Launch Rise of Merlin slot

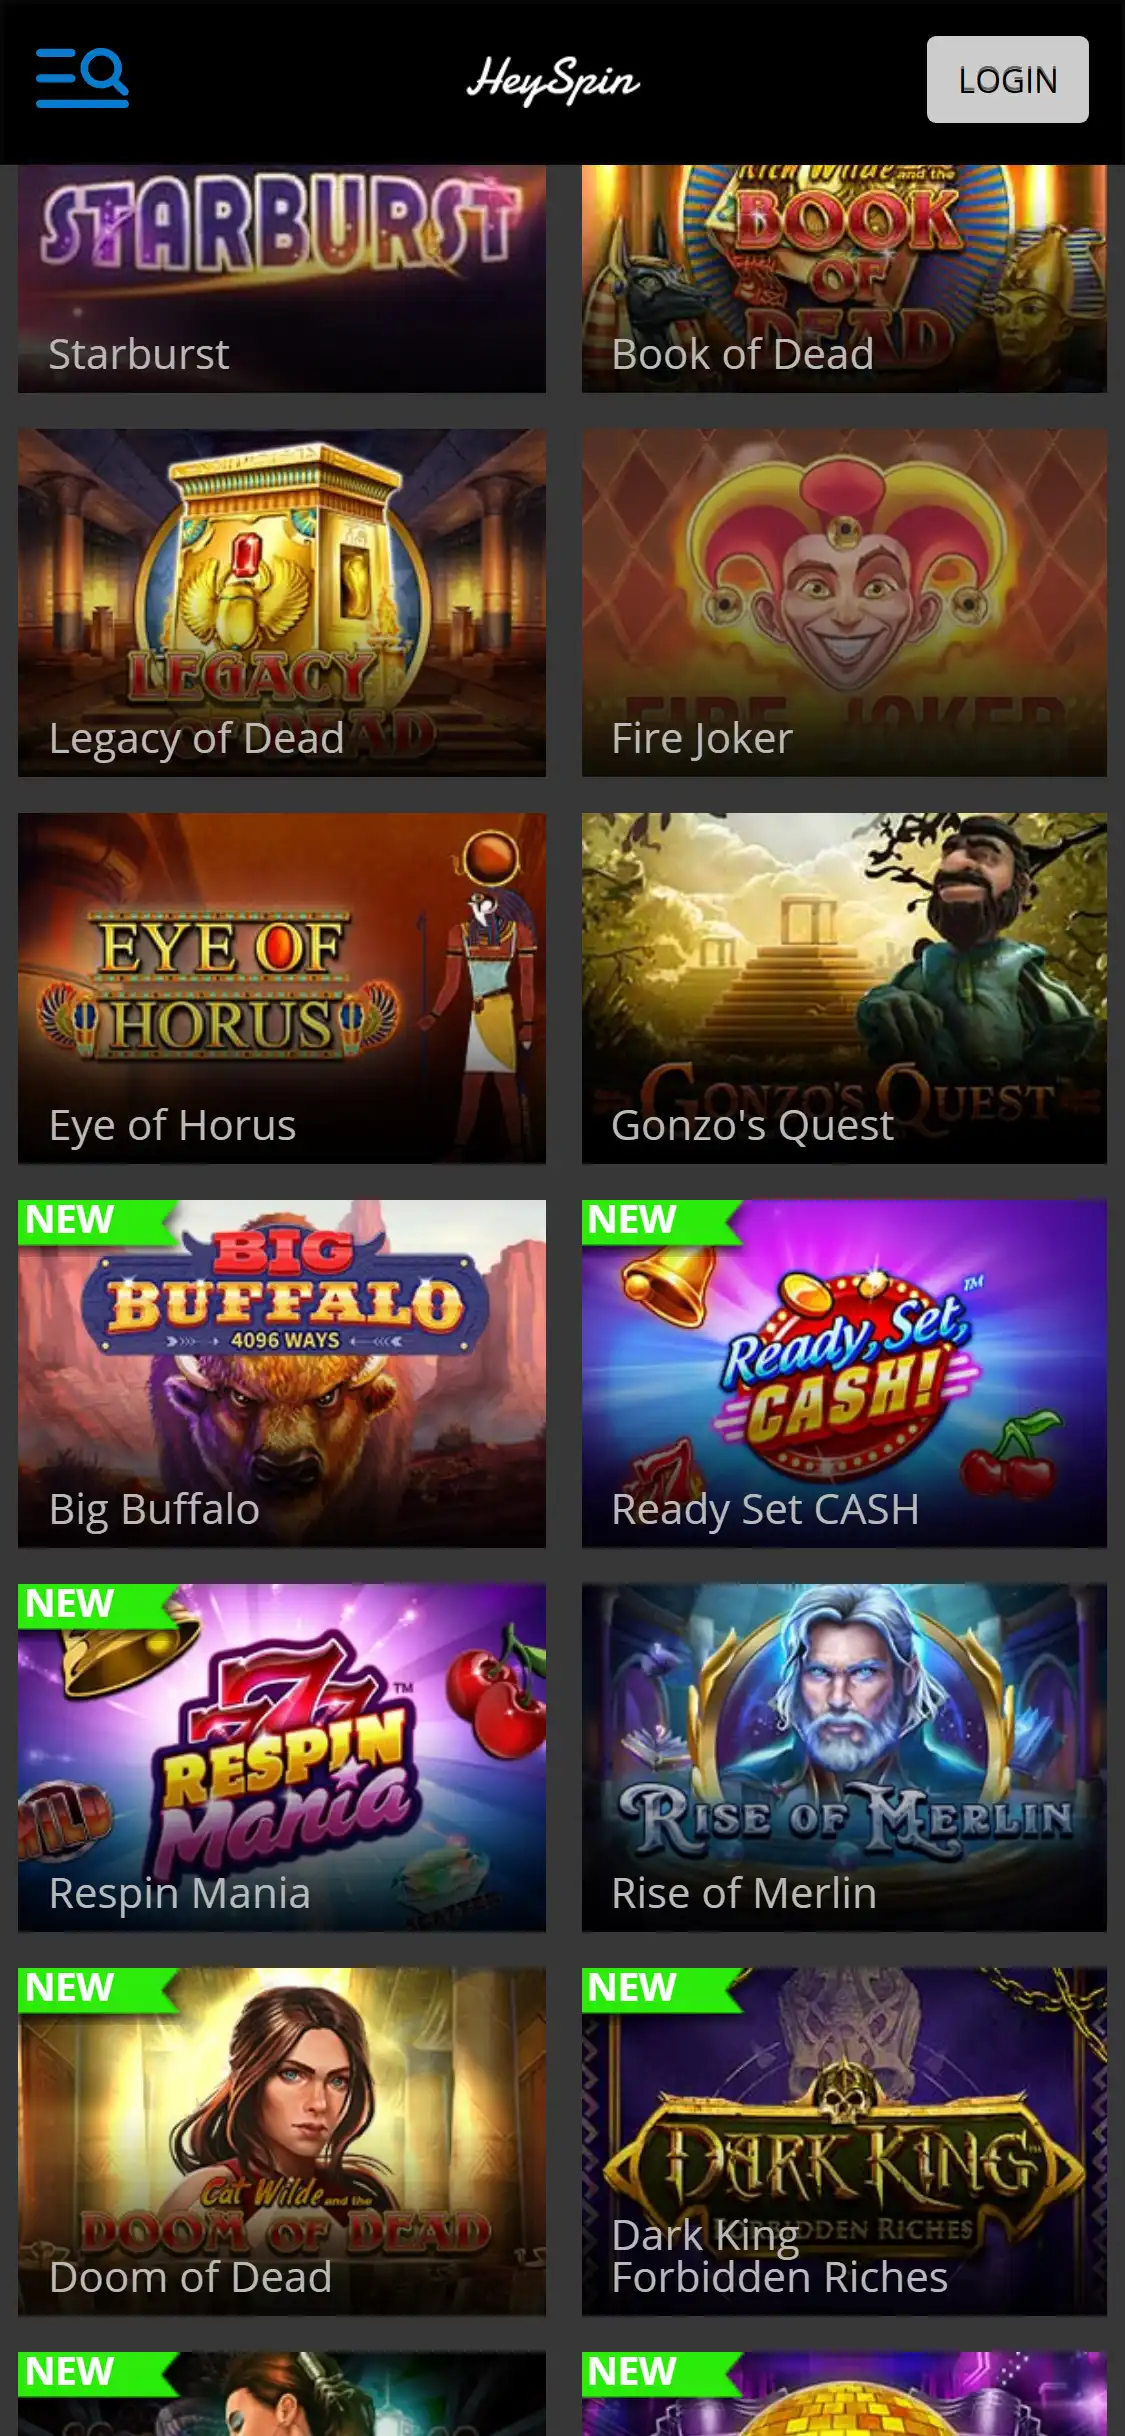point(844,1757)
